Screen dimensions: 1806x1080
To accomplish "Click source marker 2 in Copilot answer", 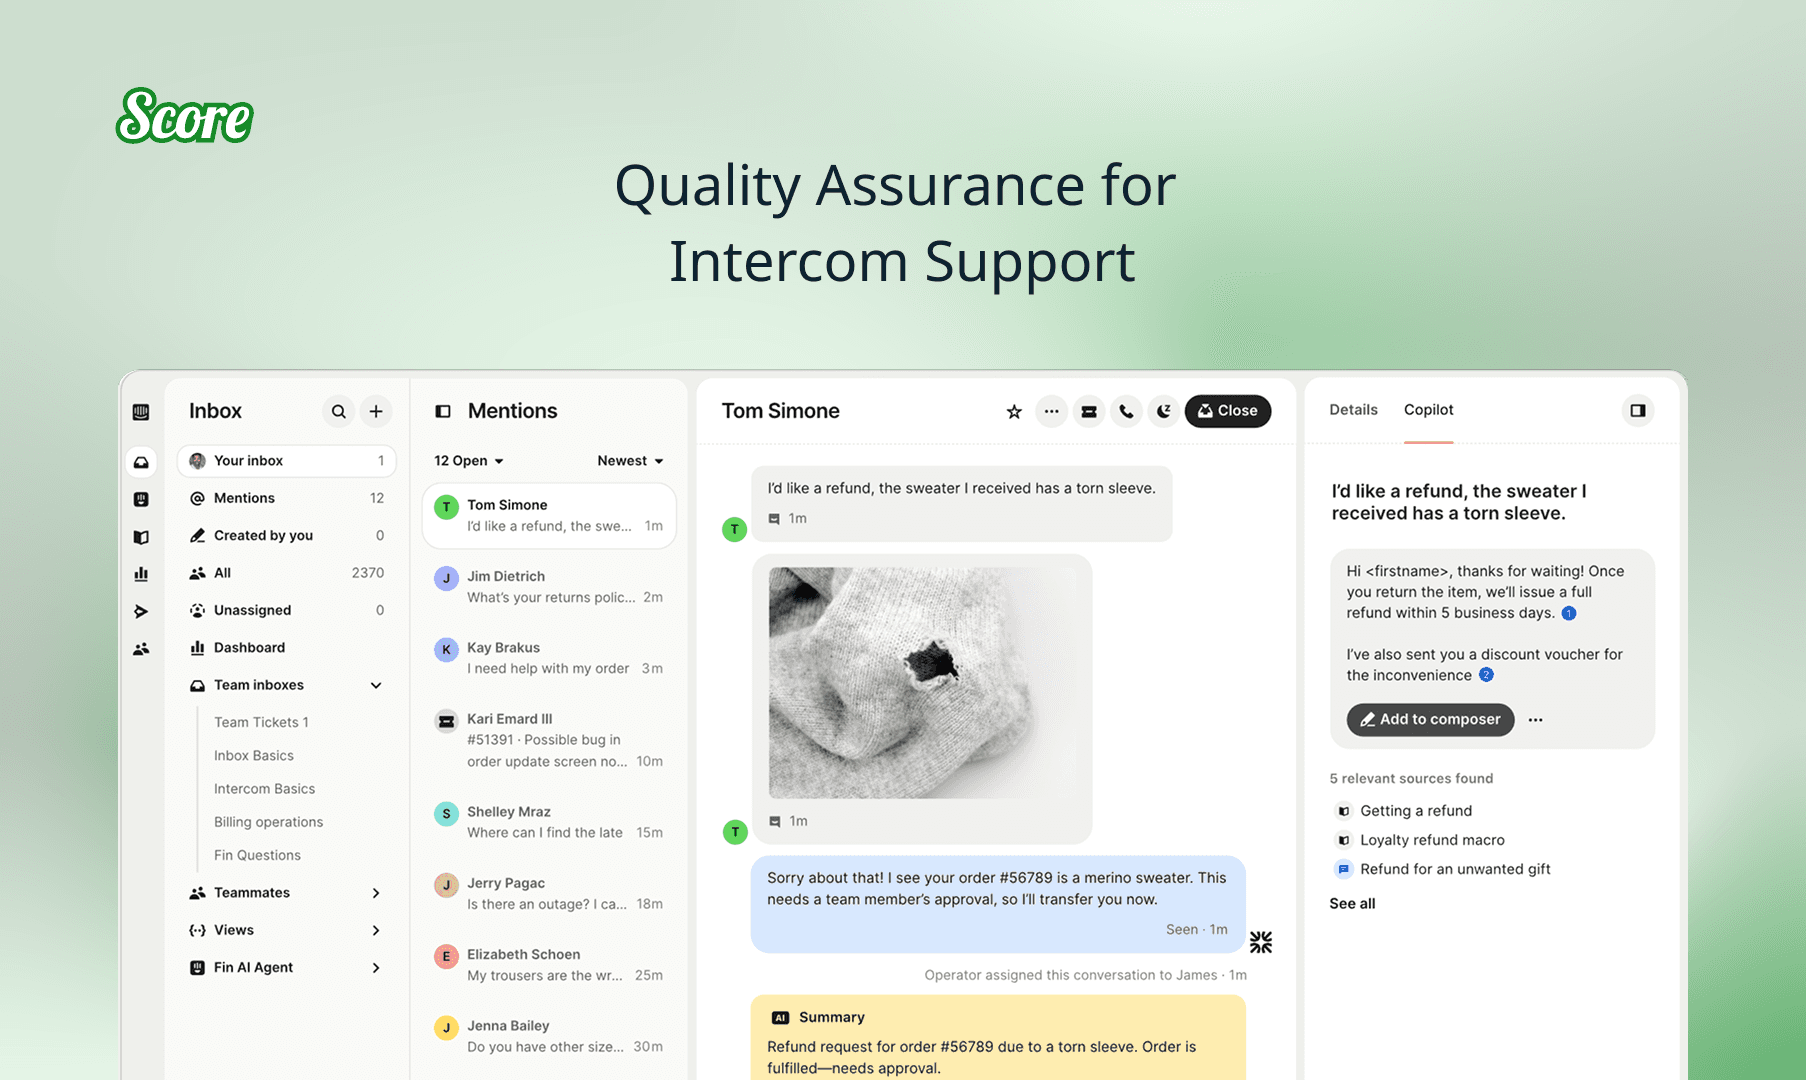I will coord(1486,675).
